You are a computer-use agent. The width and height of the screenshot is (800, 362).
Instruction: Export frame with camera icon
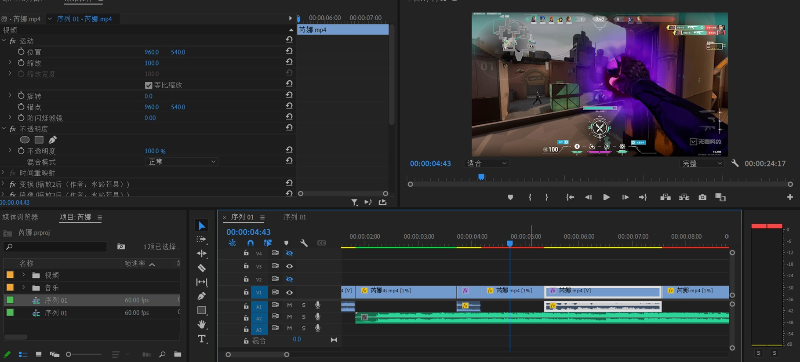point(703,197)
